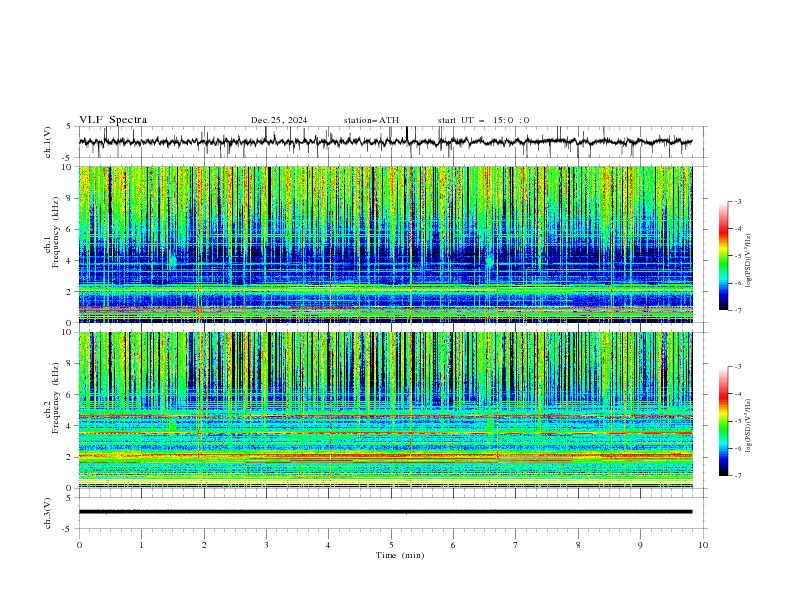Click time axis tick label "7"
792x612 pixels.
516,545
